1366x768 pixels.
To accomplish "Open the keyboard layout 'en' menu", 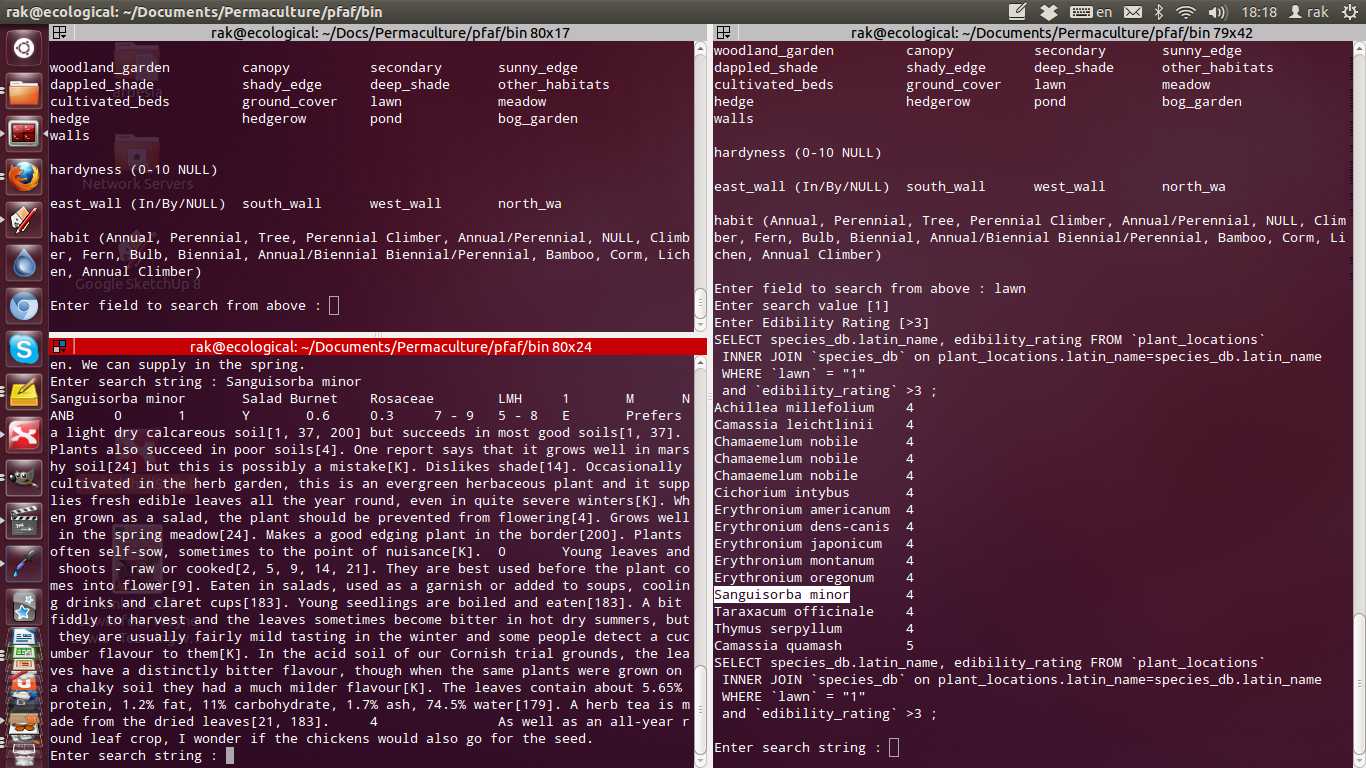I will [1092, 12].
